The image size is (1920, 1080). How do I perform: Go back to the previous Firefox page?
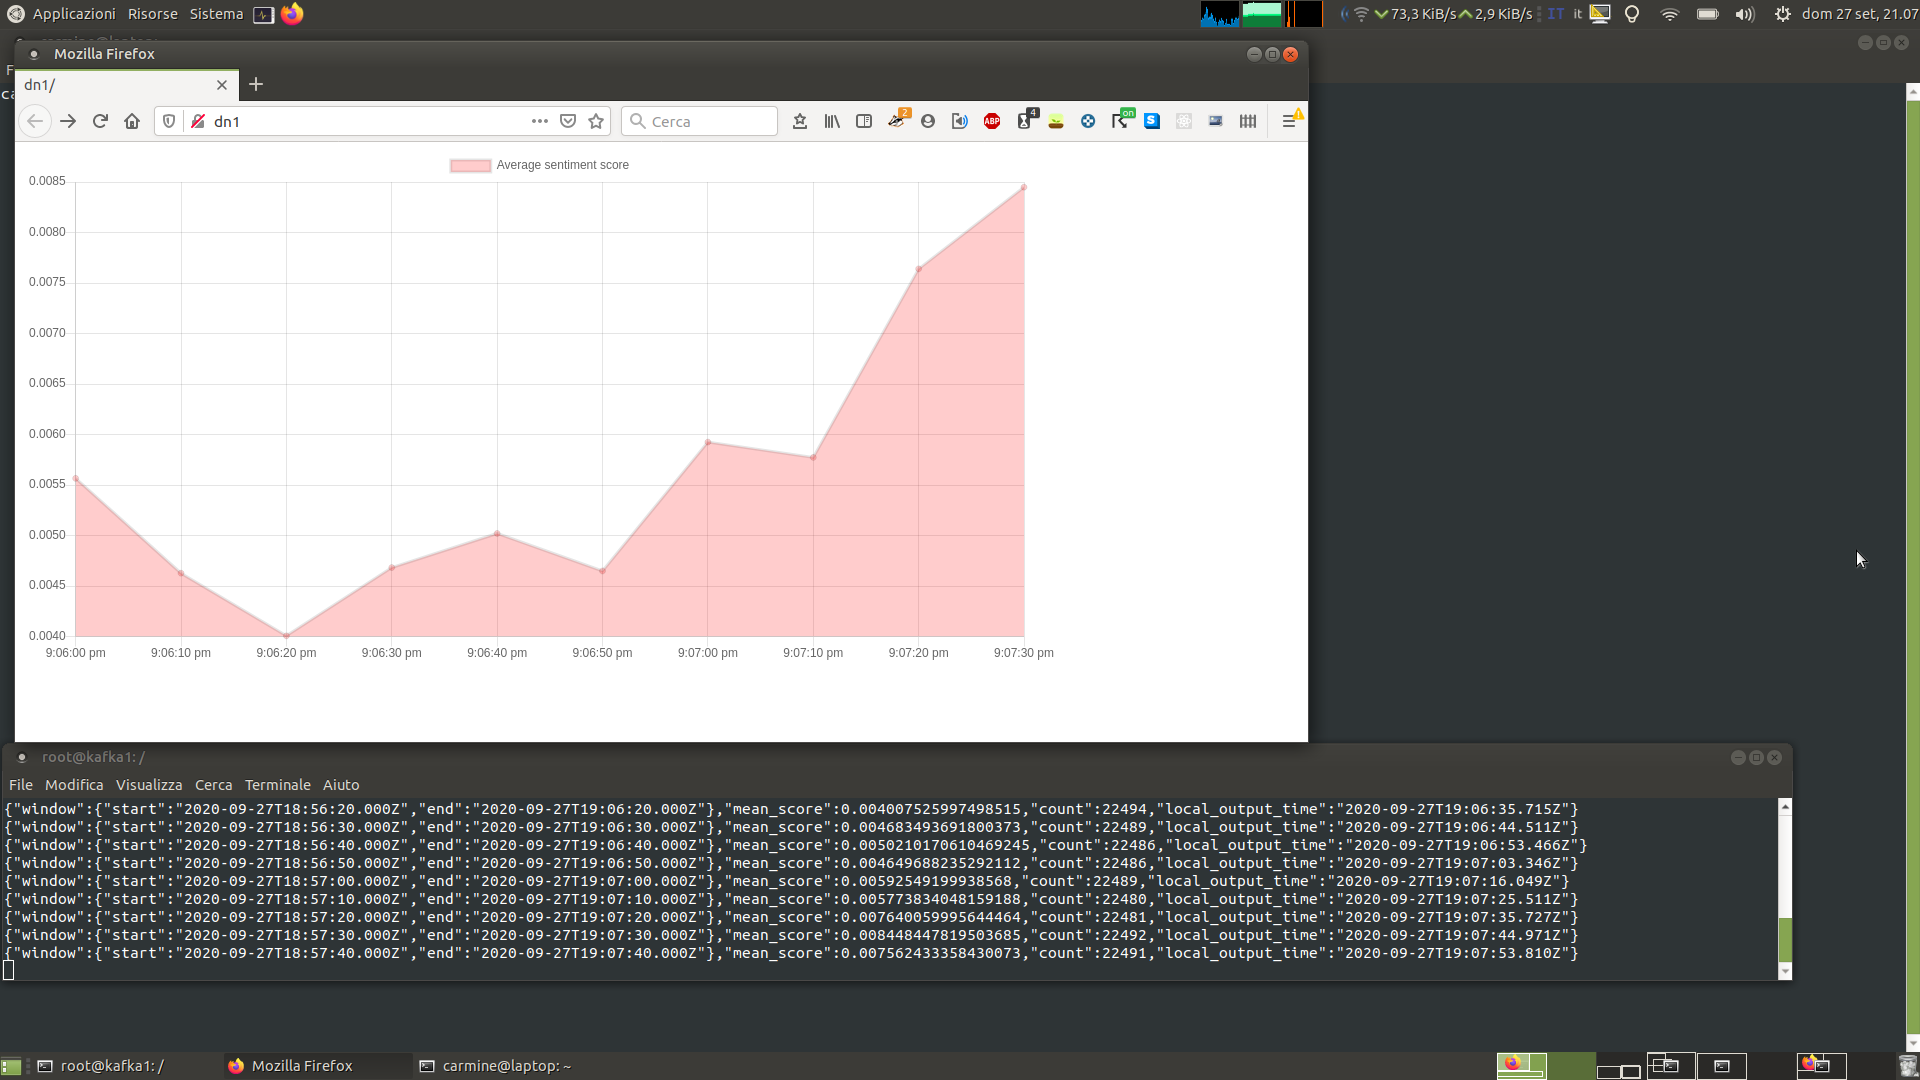point(35,121)
